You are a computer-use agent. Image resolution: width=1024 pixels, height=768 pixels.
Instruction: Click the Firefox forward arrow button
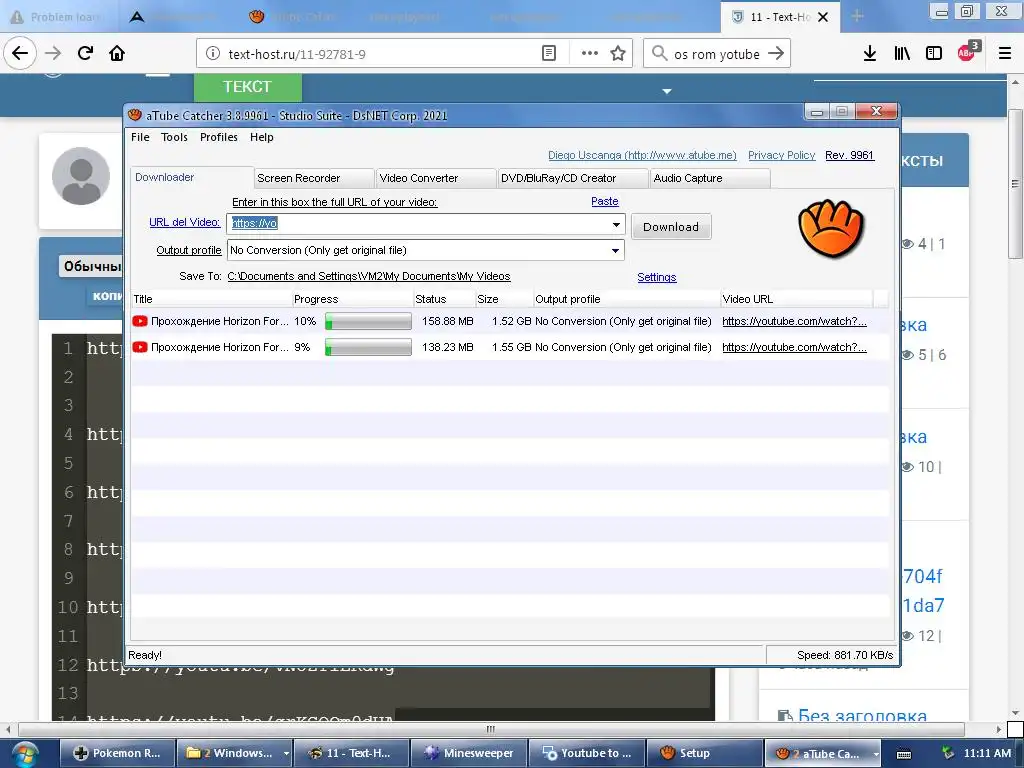[x=53, y=54]
